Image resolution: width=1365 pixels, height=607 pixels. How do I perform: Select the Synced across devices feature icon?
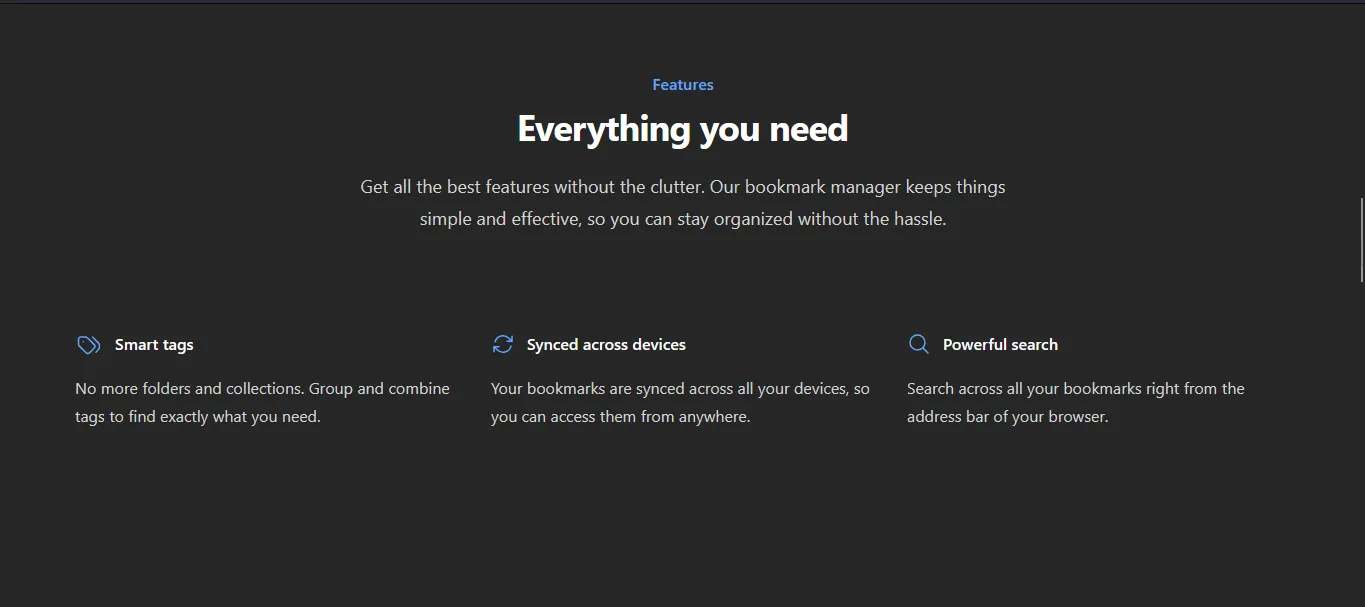click(503, 343)
